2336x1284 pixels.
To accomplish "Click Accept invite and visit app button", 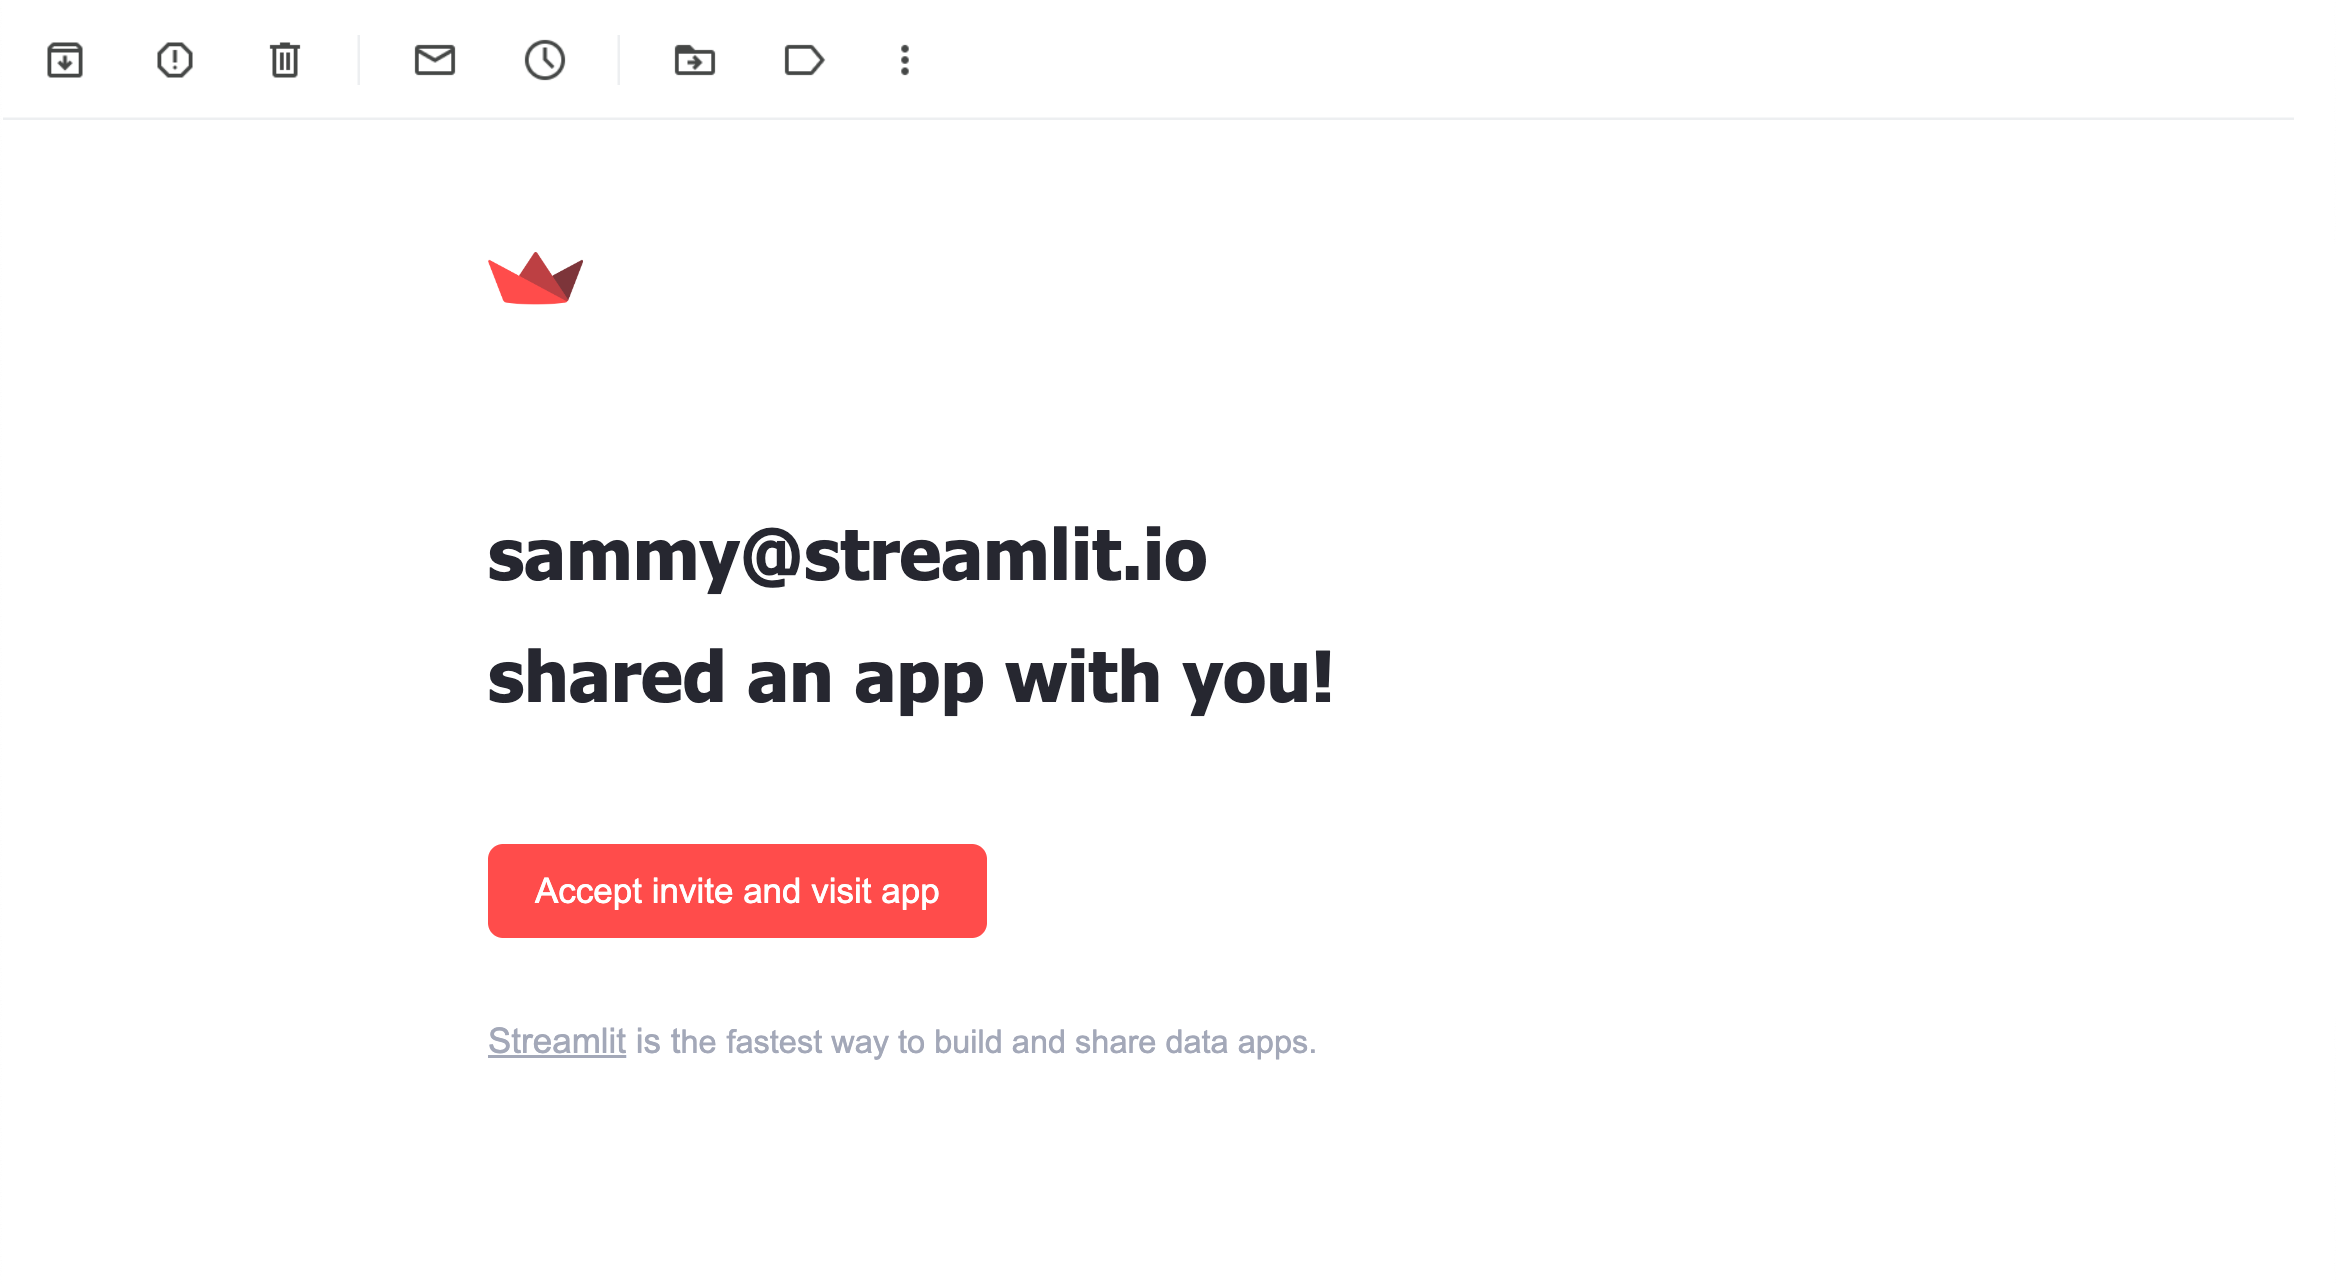I will coord(737,890).
